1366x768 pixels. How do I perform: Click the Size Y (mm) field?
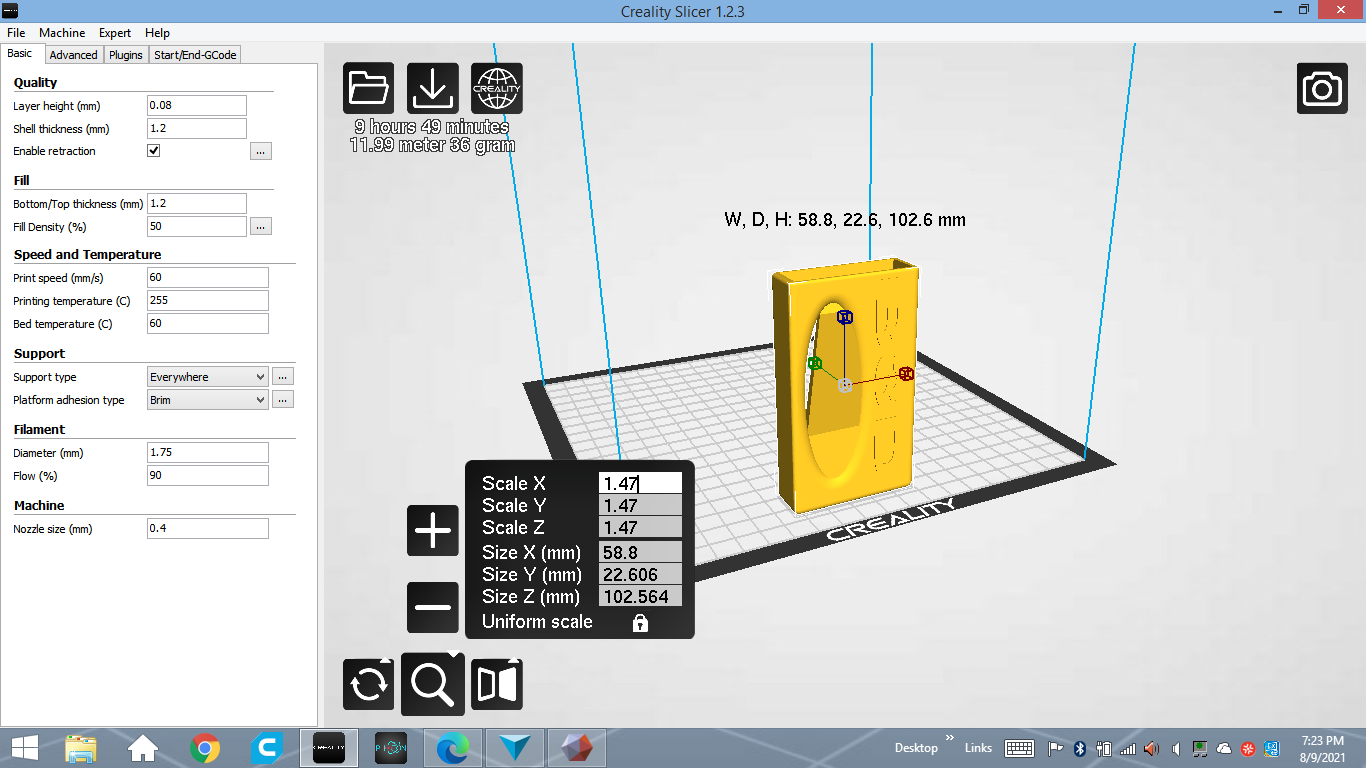641,574
